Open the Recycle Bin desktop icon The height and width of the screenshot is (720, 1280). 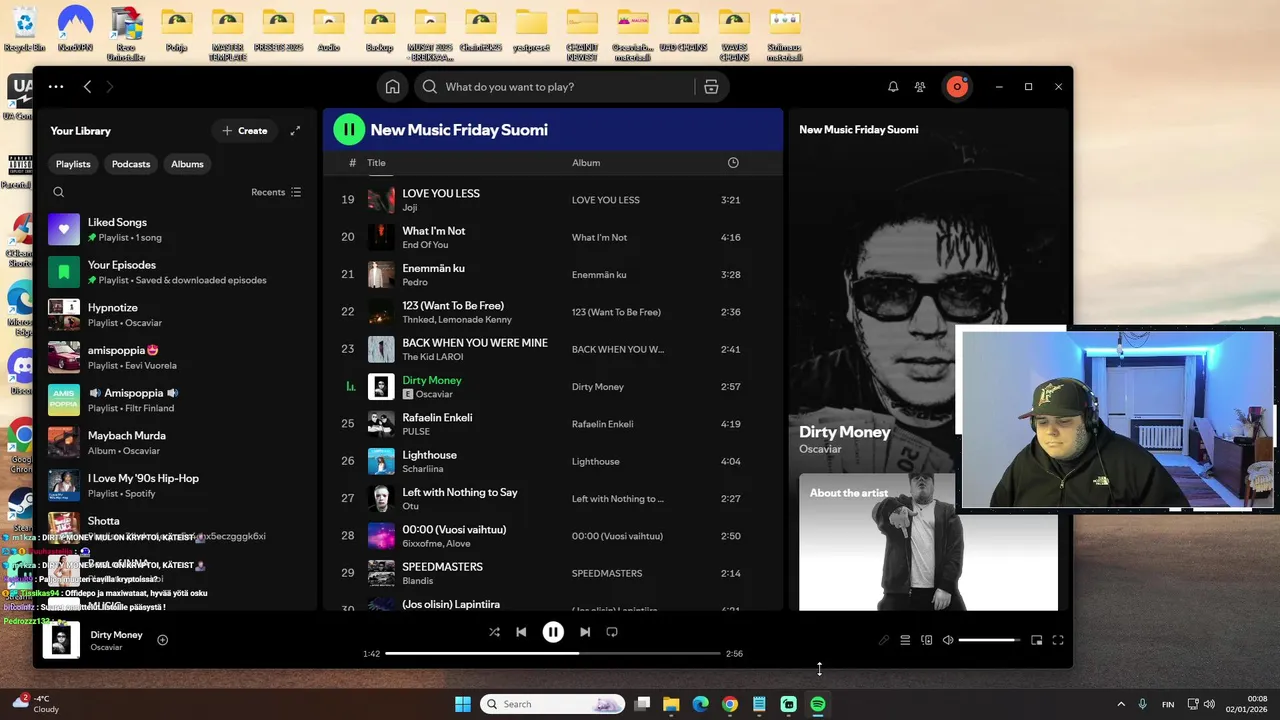[x=25, y=28]
